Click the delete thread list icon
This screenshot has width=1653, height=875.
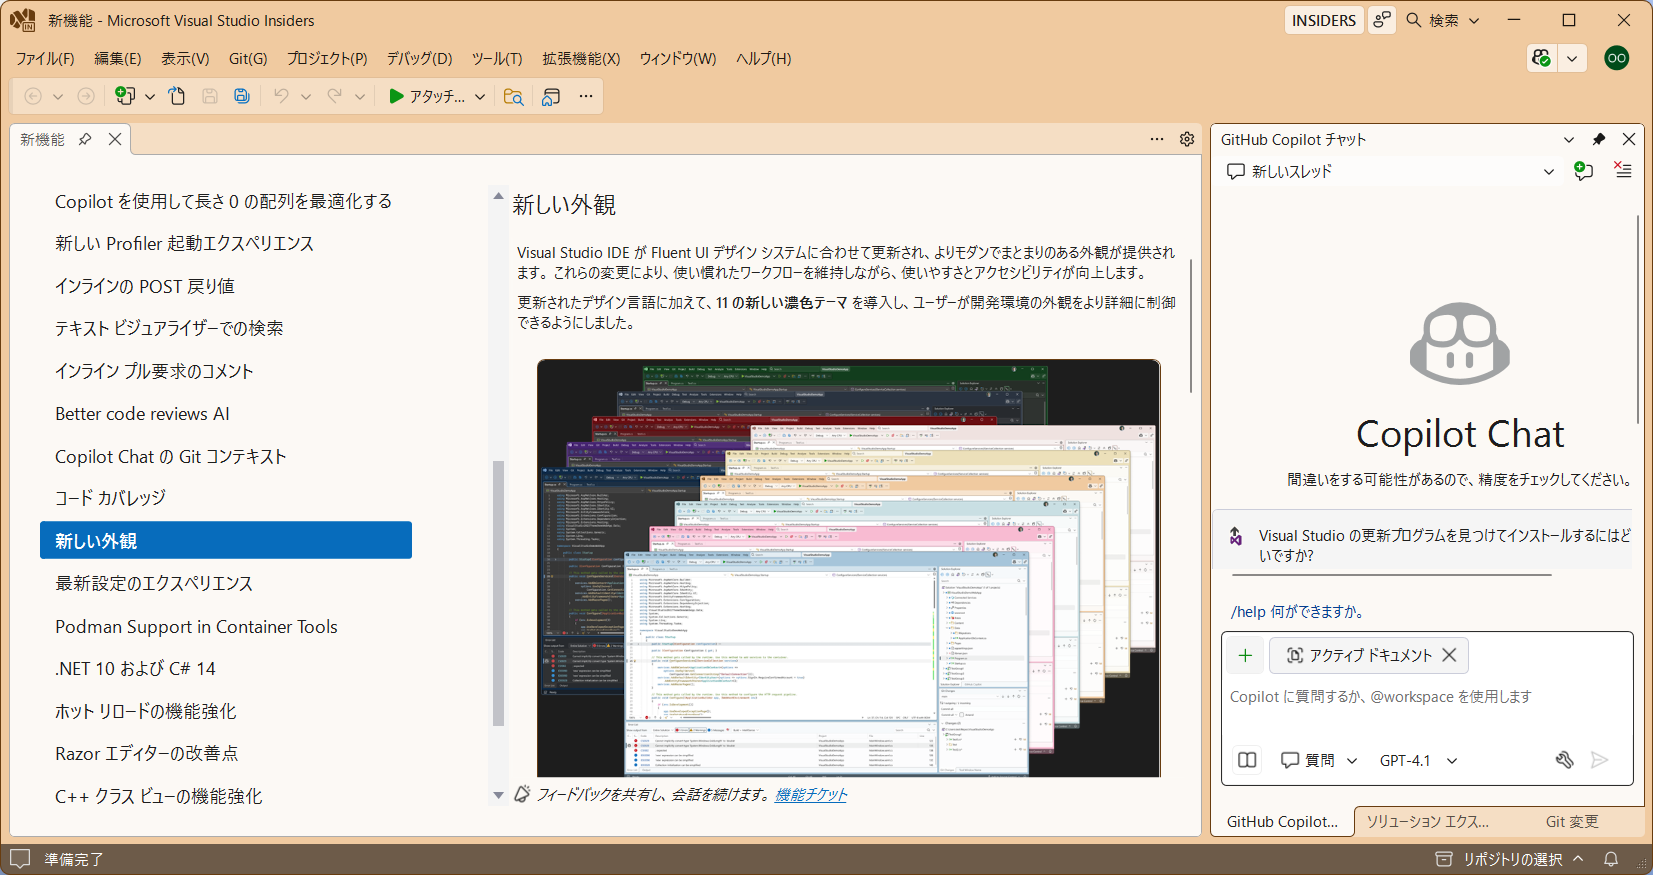1622,171
